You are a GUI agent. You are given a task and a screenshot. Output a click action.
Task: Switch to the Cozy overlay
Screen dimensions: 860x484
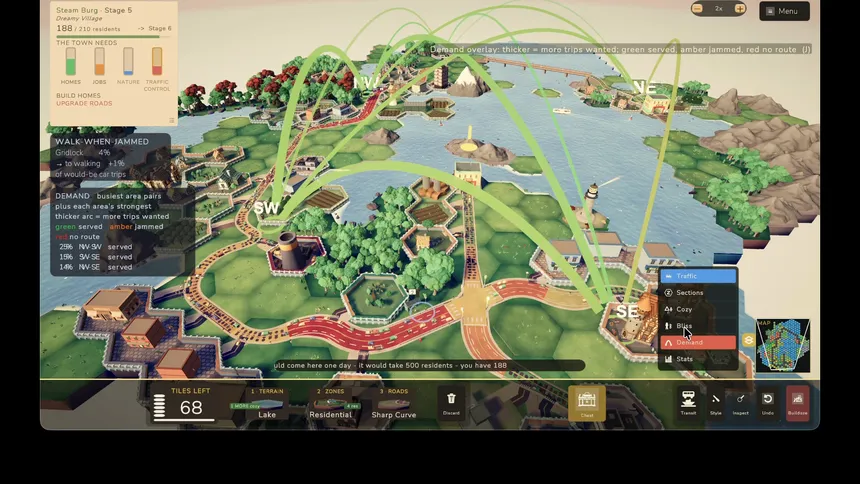[x=698, y=309]
